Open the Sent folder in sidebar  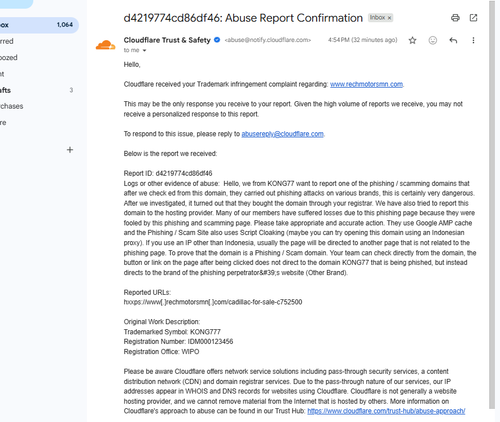[x=2, y=74]
